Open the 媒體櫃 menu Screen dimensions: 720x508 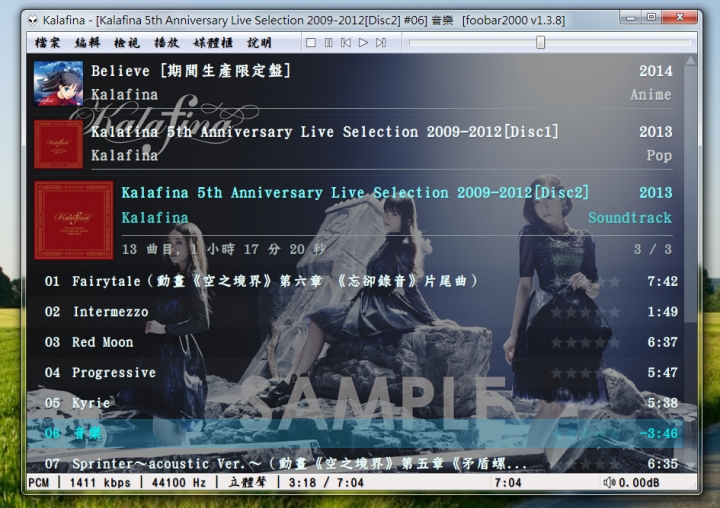point(213,43)
